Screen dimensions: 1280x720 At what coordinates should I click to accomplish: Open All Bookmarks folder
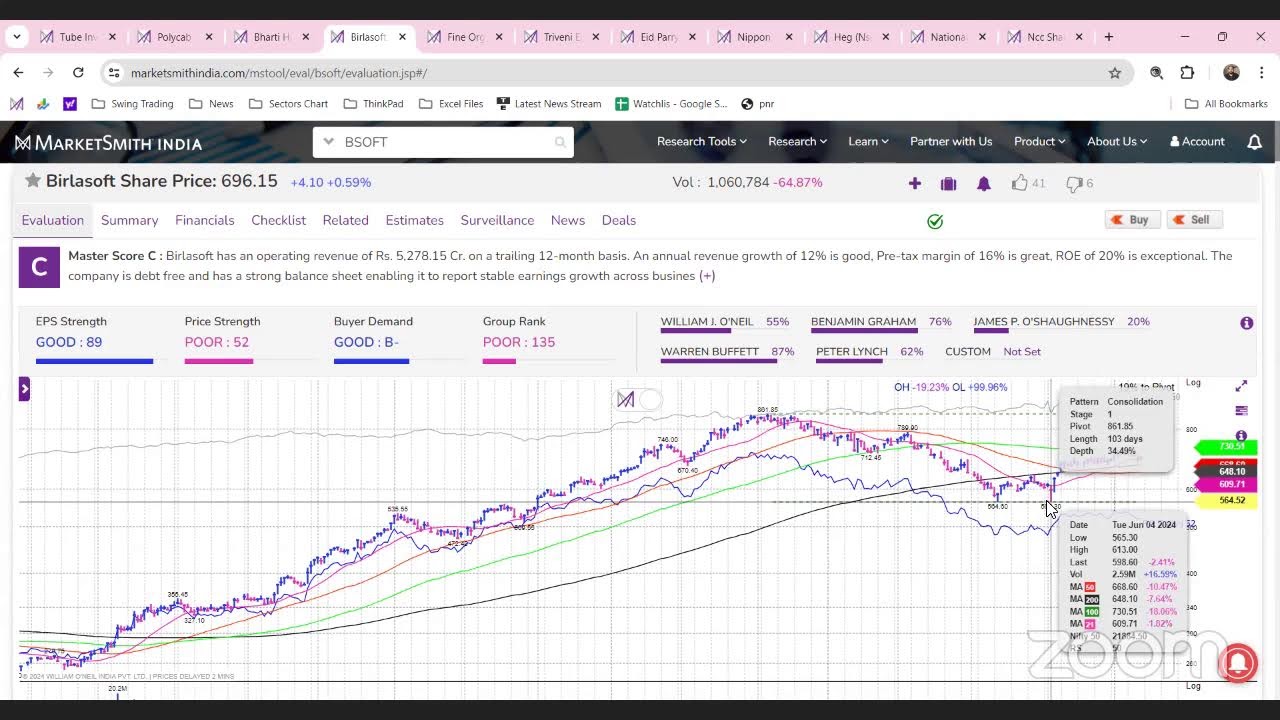point(1226,104)
